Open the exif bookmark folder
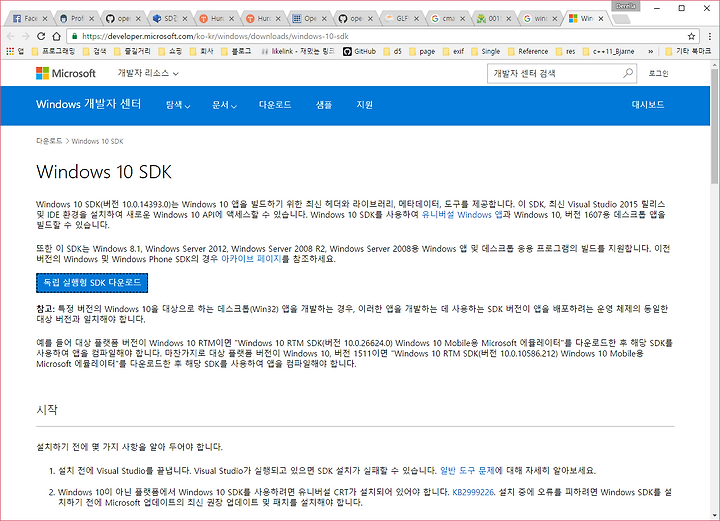Image resolution: width=720 pixels, height=521 pixels. pyautogui.click(x=453, y=51)
